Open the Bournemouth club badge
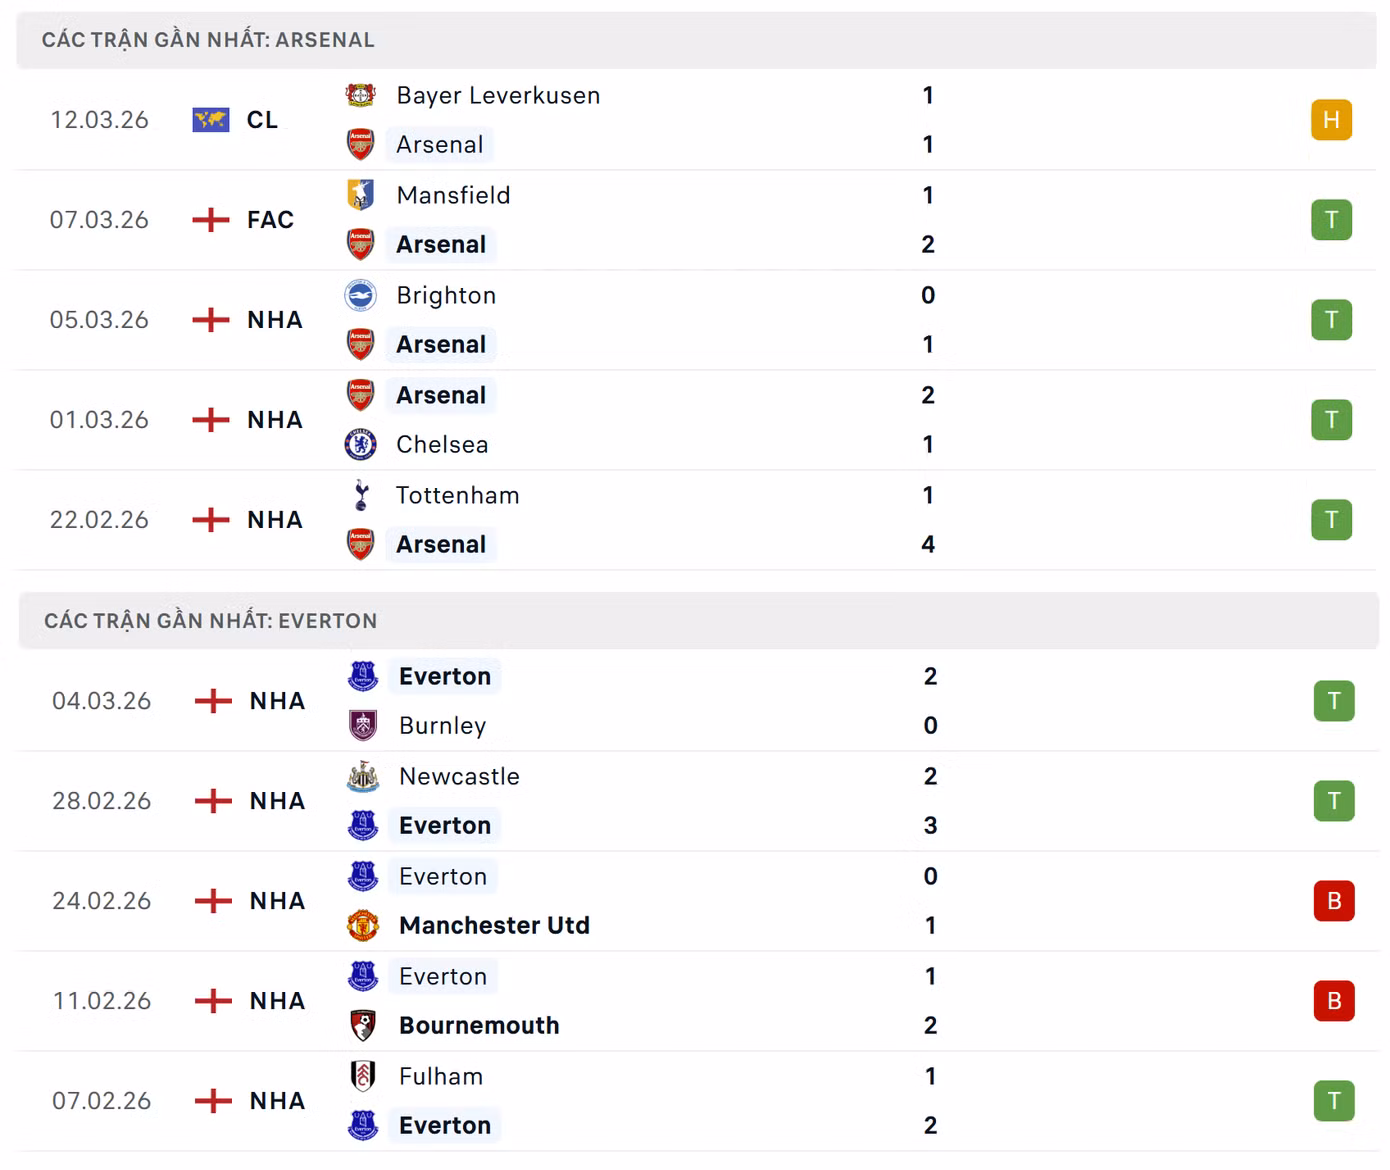 363,1025
